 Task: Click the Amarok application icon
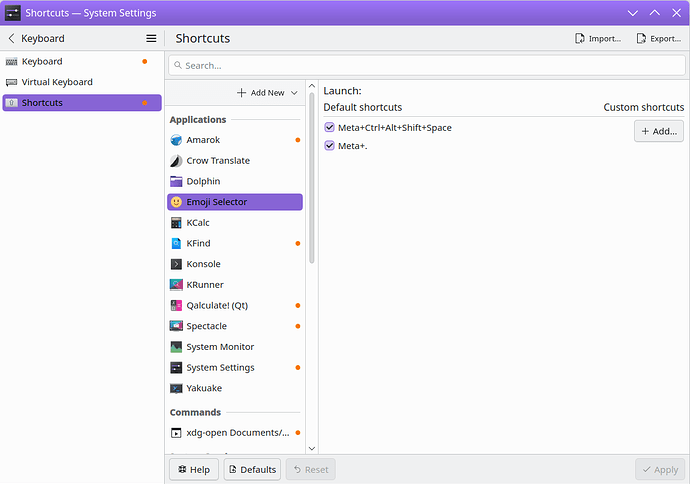[176, 140]
